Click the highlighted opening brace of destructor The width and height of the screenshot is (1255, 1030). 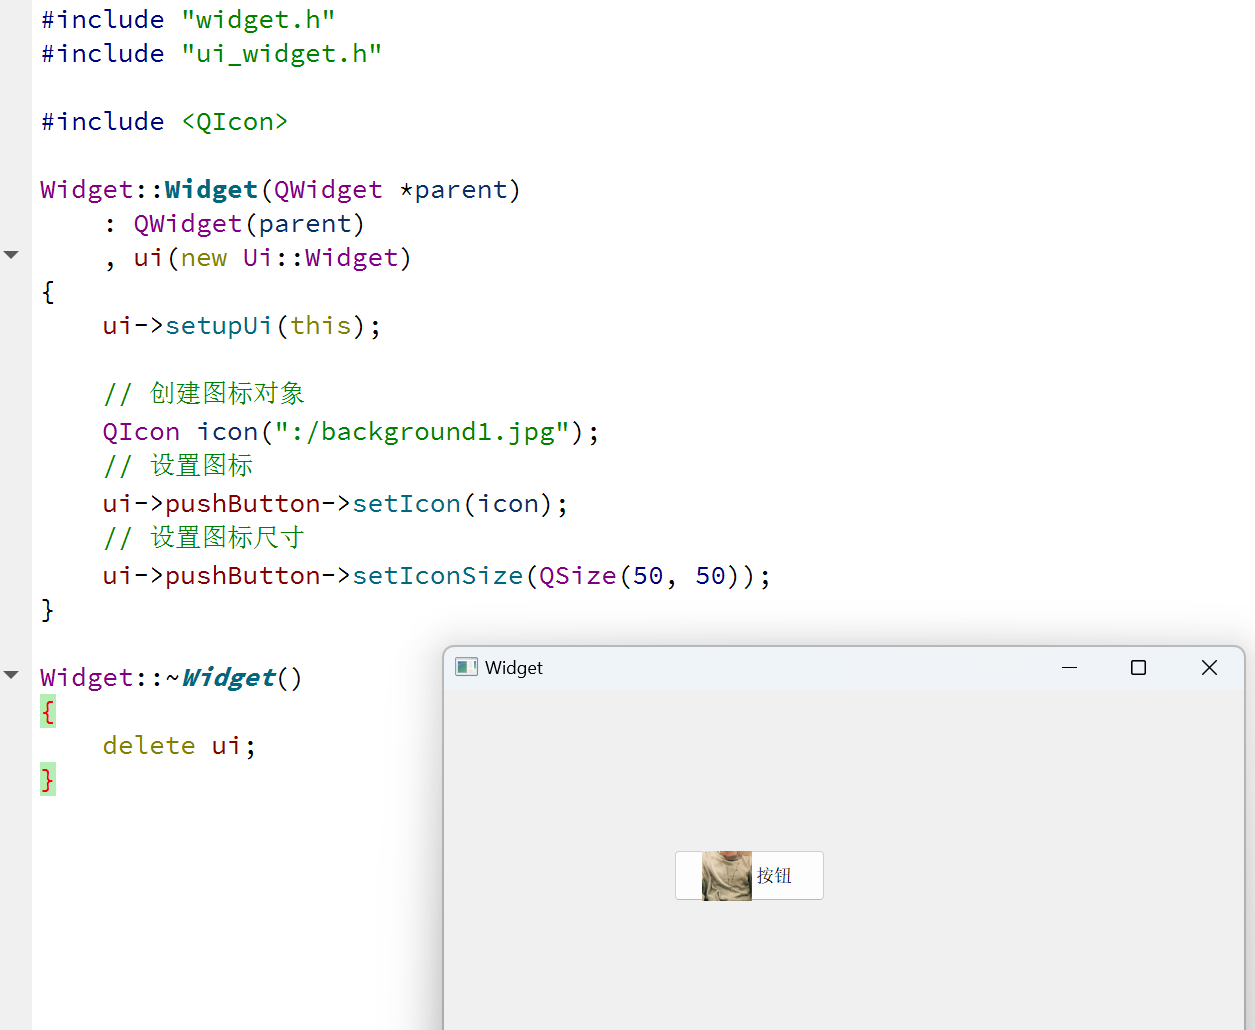pos(48,712)
